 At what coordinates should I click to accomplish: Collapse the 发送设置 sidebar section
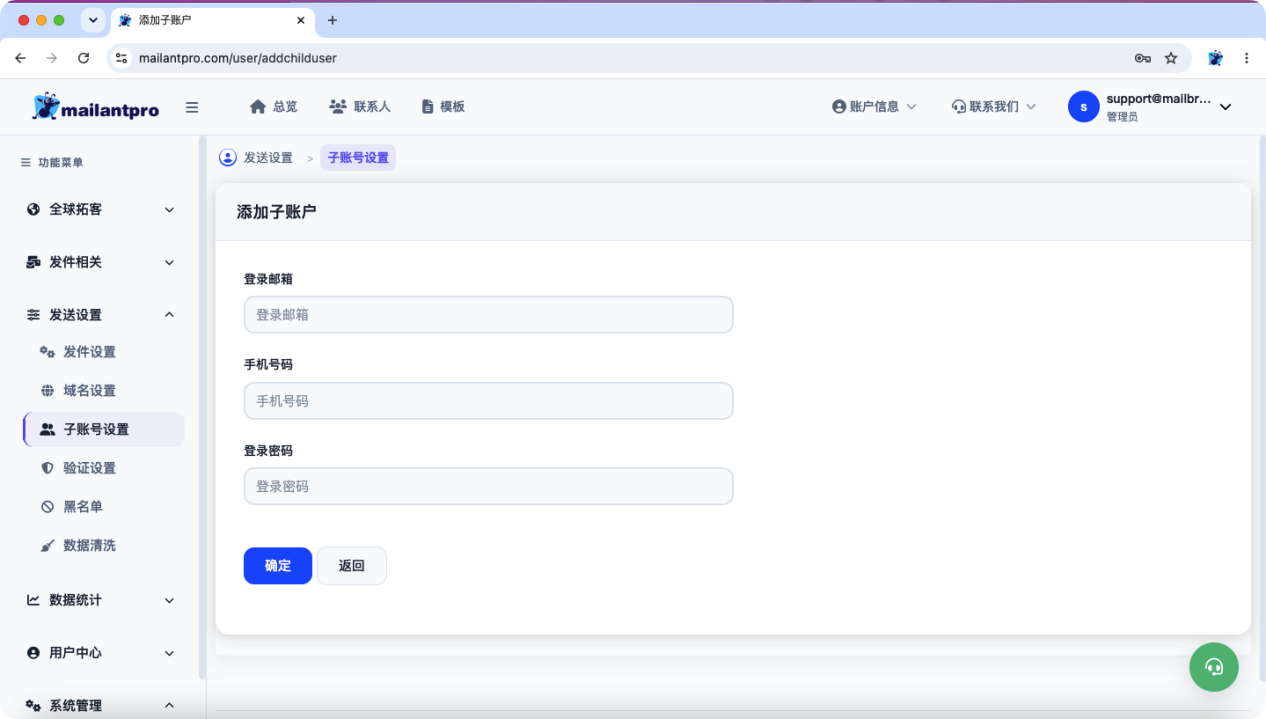pyautogui.click(x=100, y=314)
